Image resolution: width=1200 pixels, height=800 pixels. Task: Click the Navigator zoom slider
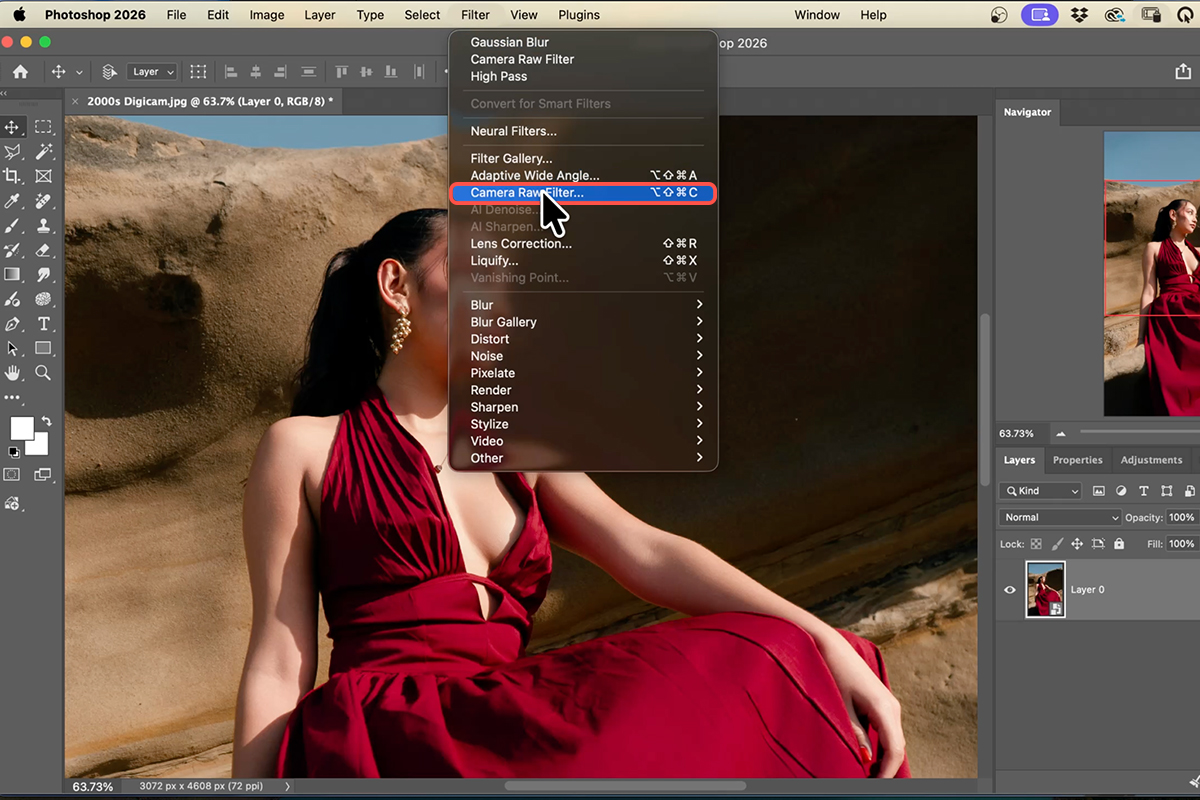(x=1140, y=433)
